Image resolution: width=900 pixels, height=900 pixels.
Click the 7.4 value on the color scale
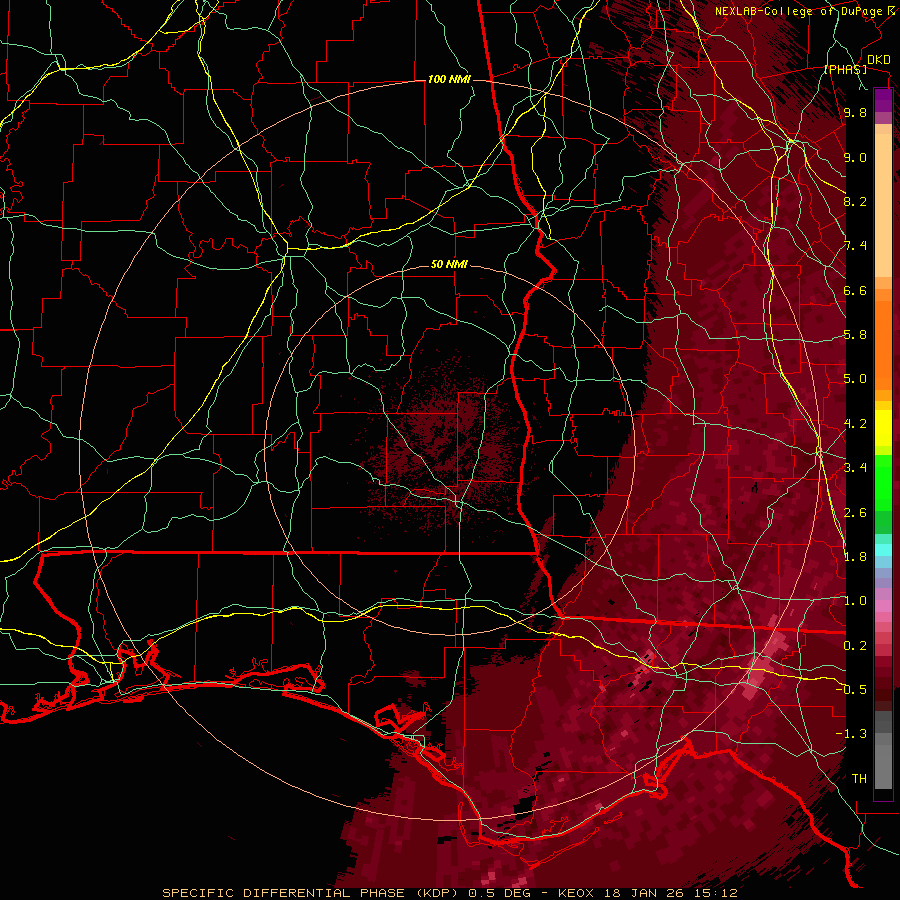[x=855, y=246]
